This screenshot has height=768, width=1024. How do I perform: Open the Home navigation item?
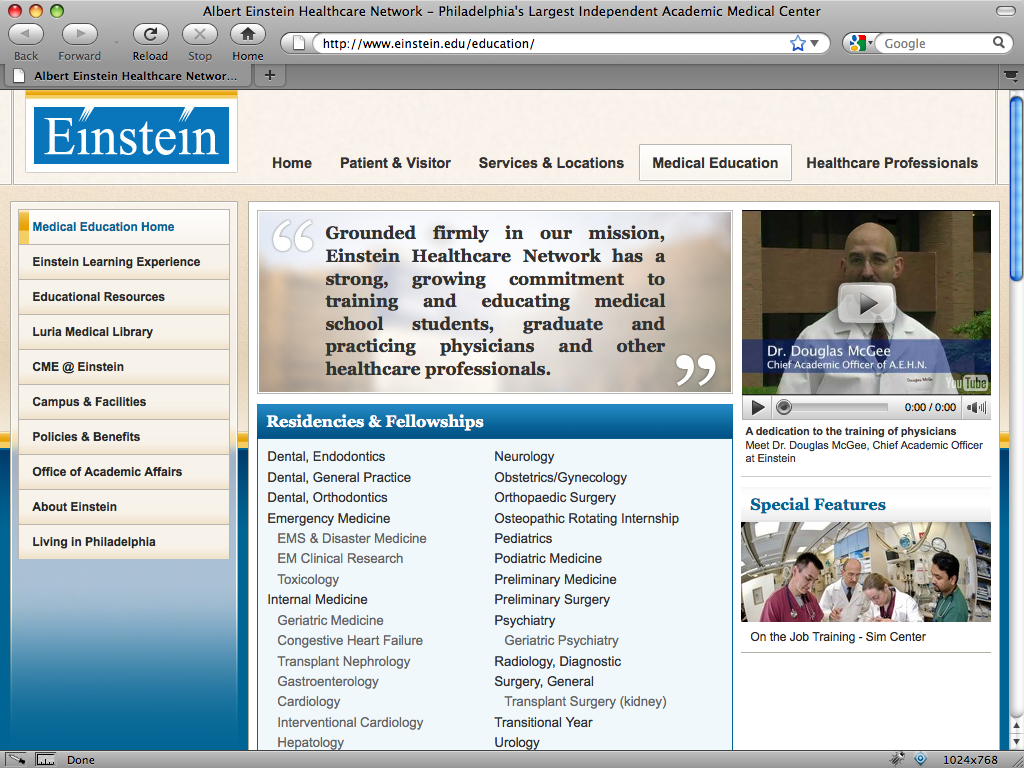point(292,163)
